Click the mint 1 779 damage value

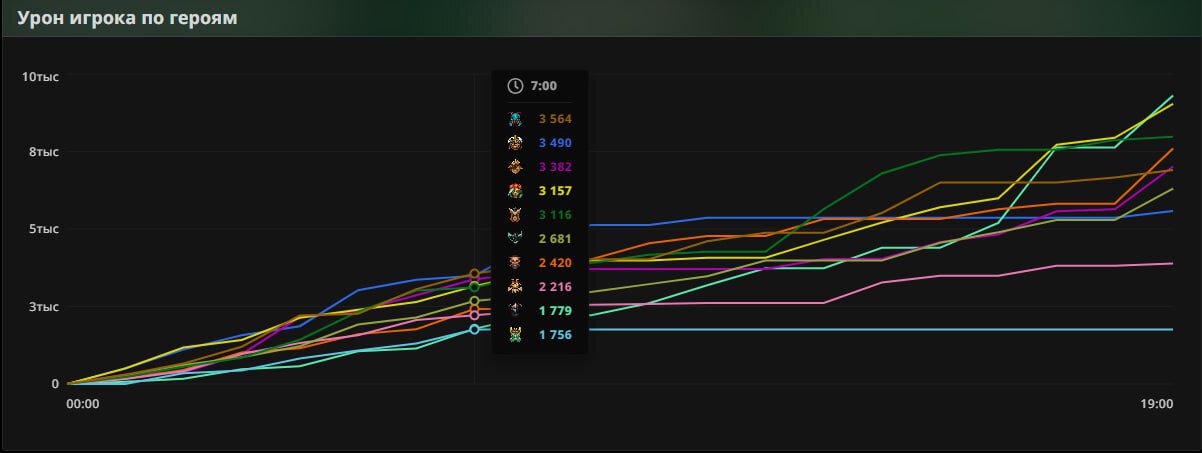555,311
